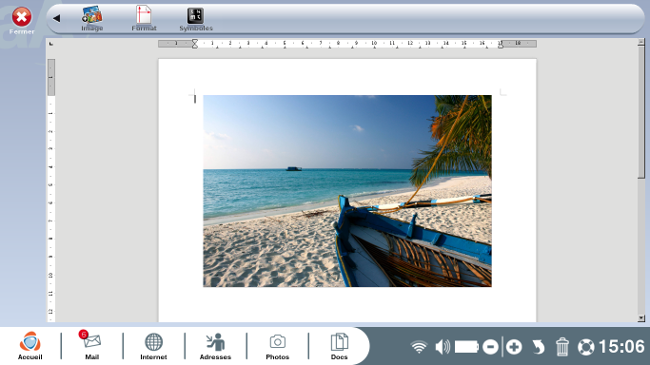Open the Docs app
Screen dimensions: 650x365
tap(339, 346)
